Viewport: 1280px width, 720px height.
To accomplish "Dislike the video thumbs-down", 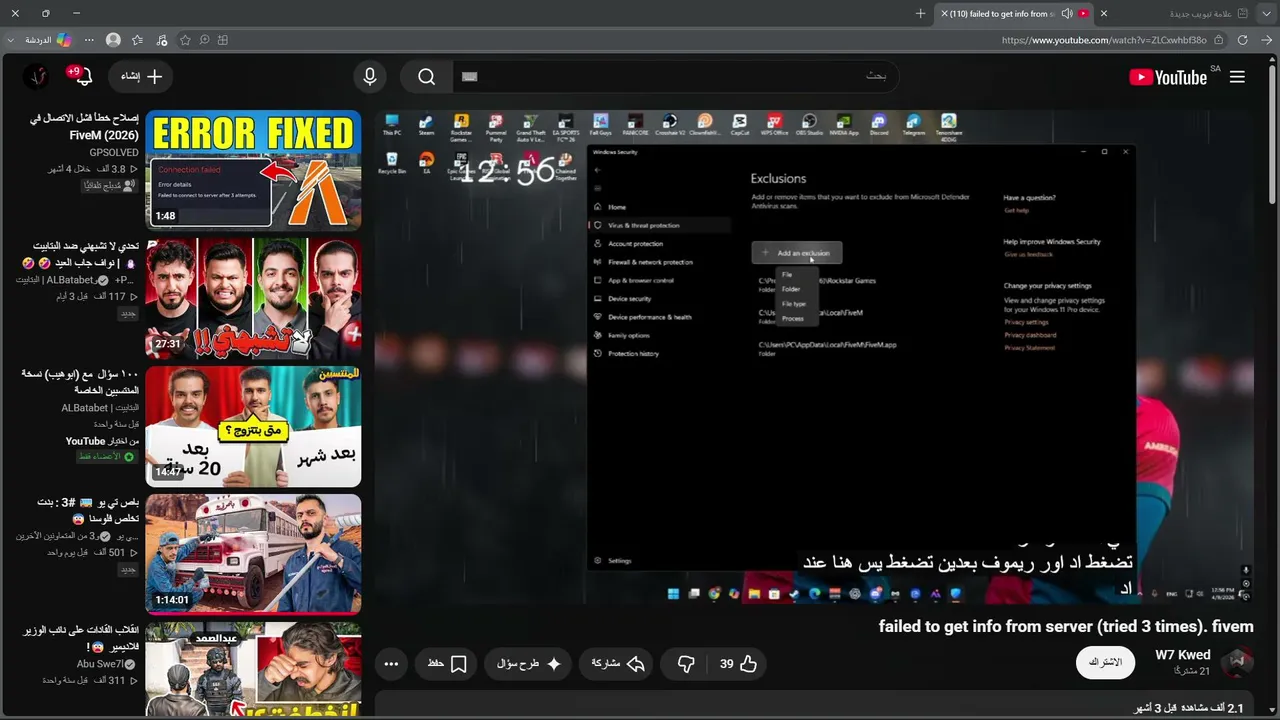I will (686, 663).
